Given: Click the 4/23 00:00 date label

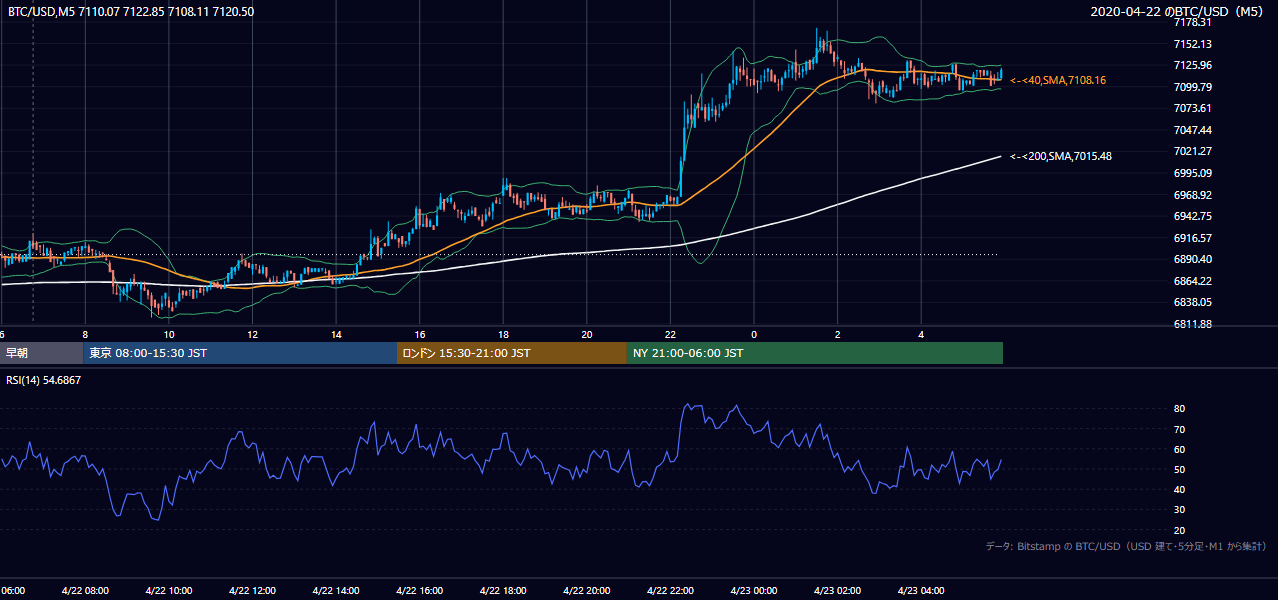Looking at the screenshot, I should tap(753, 591).
